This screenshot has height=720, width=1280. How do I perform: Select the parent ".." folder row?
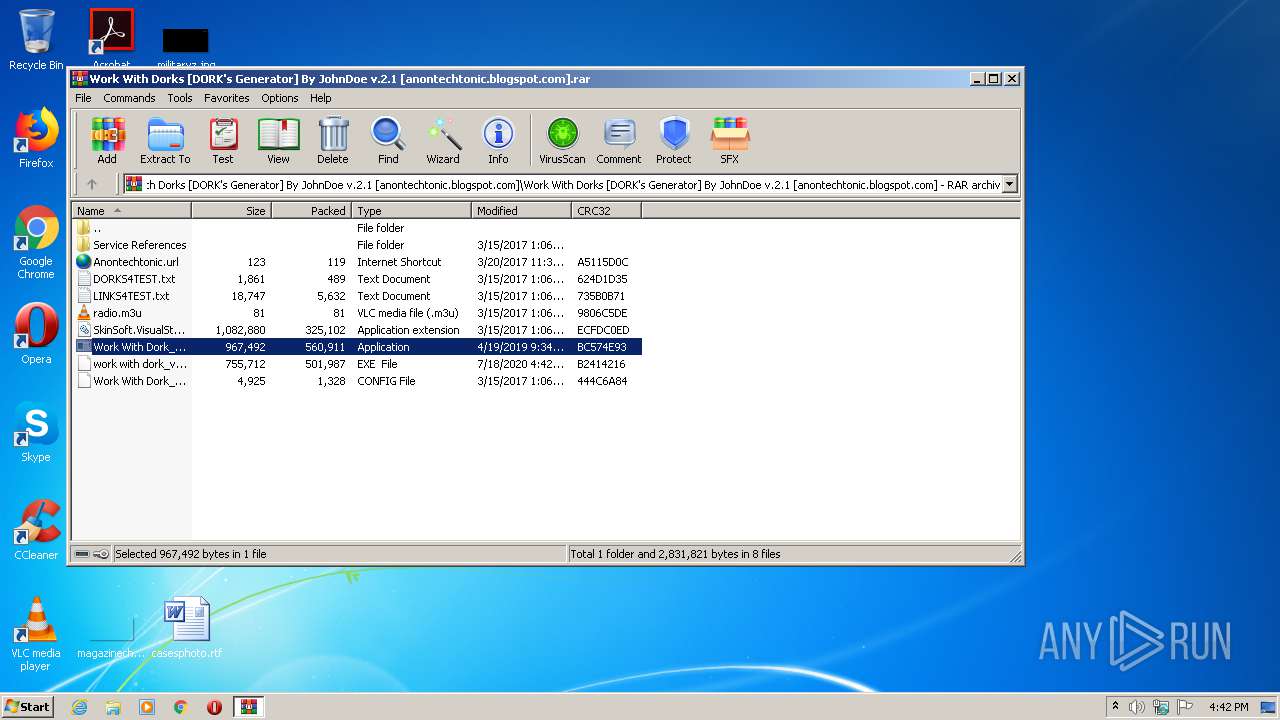pyautogui.click(x=357, y=228)
